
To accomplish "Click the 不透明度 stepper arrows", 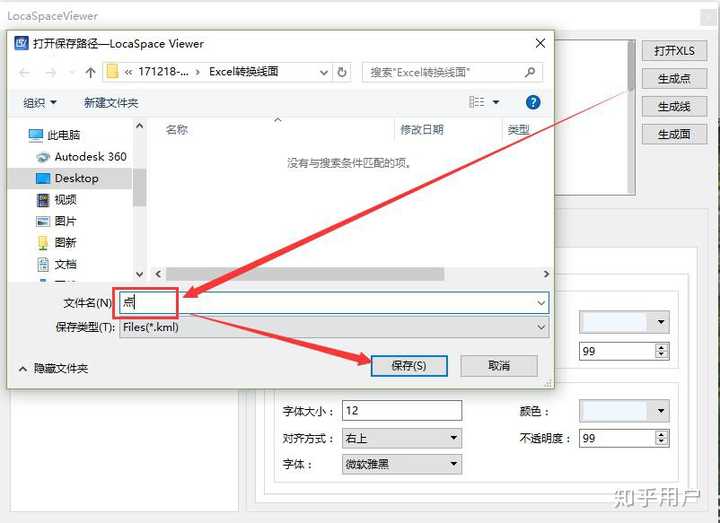I will coord(661,438).
